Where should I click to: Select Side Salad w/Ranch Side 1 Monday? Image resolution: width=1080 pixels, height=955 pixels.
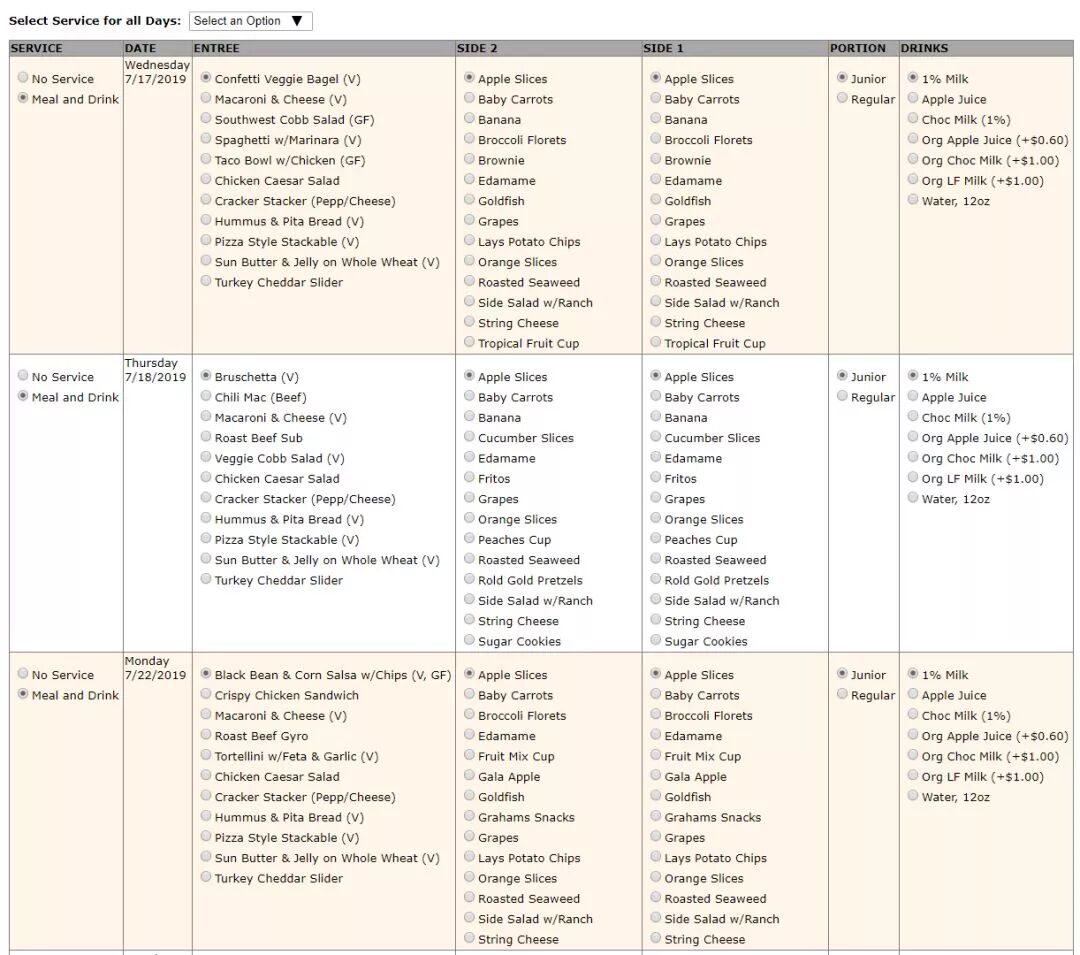656,917
